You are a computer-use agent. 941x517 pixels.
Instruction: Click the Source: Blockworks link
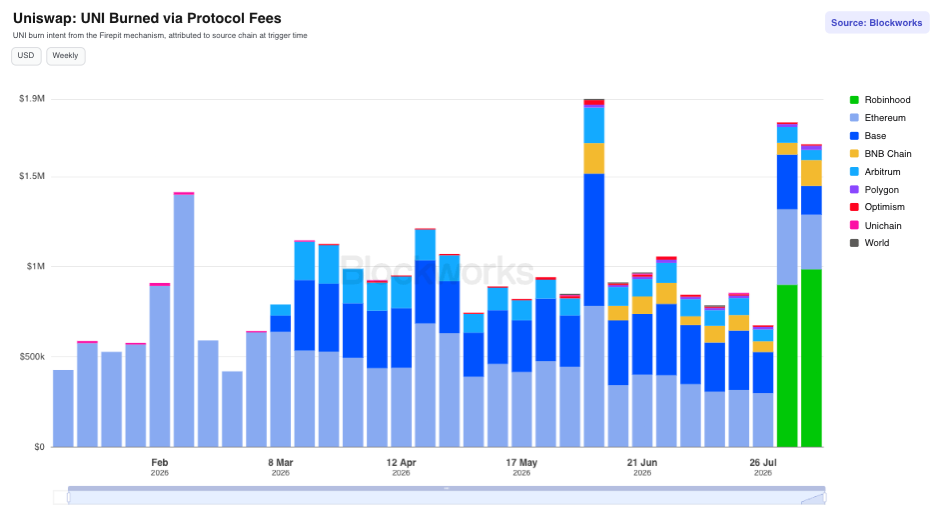(876, 23)
